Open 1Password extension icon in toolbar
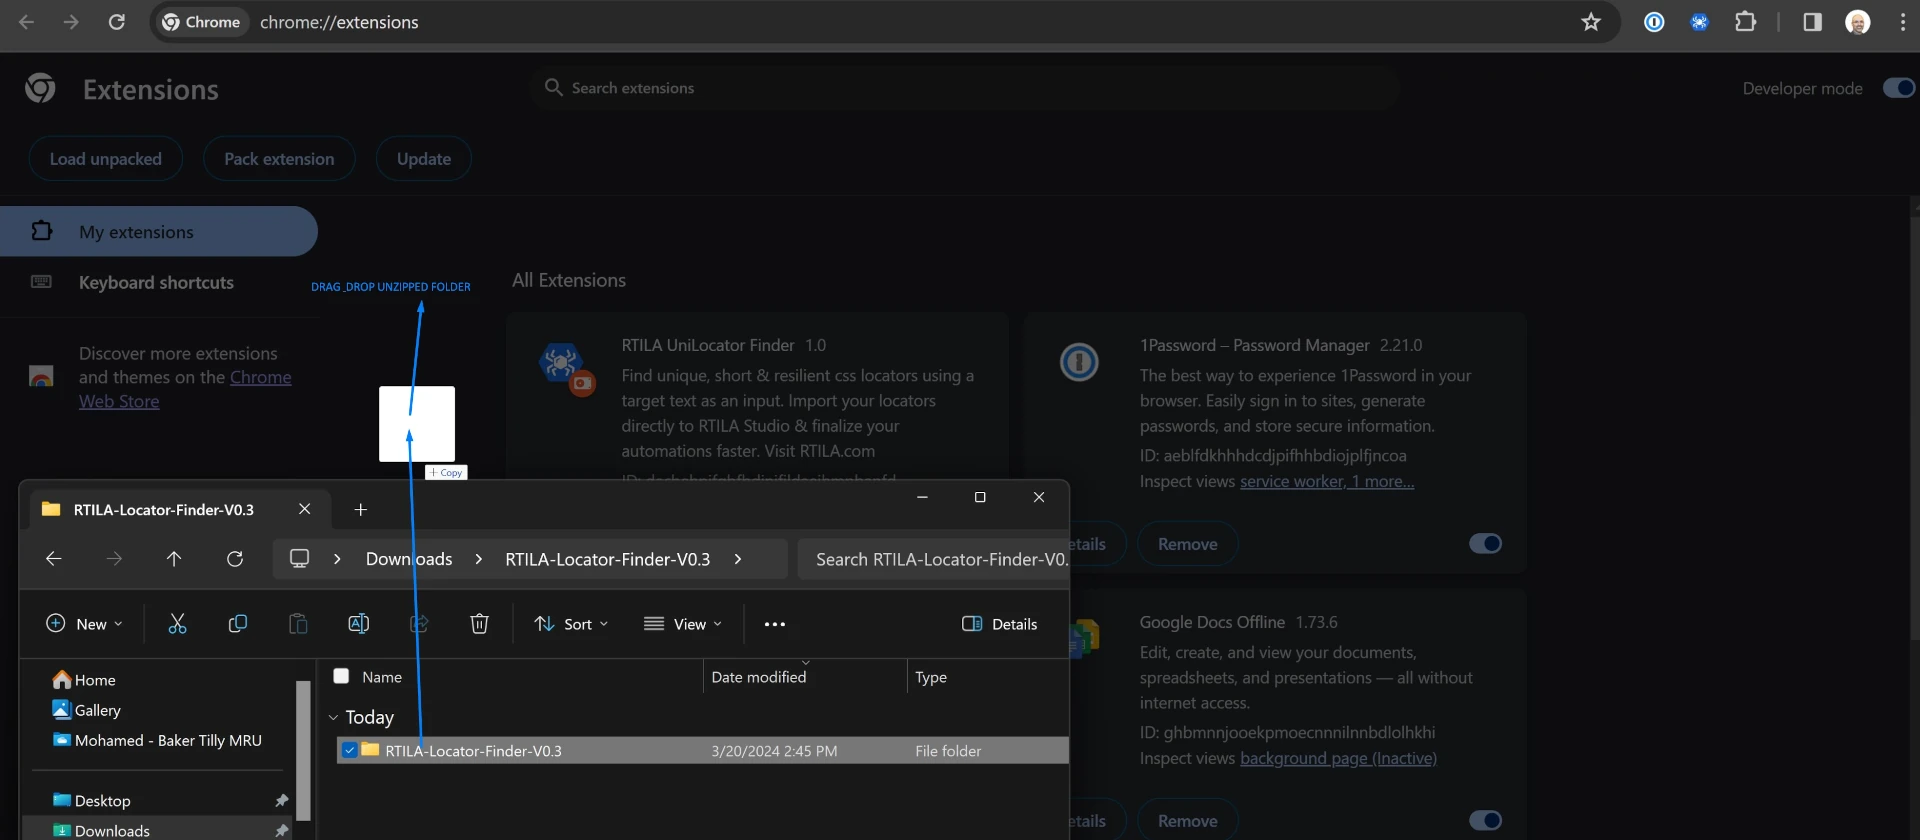The height and width of the screenshot is (840, 1920). [x=1654, y=22]
